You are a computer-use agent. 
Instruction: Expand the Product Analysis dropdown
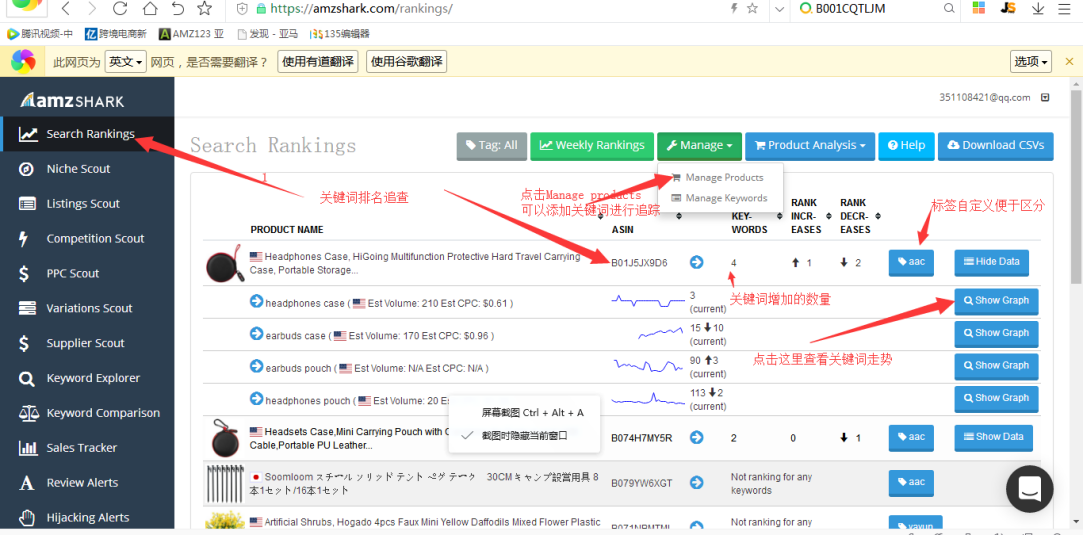coord(809,146)
